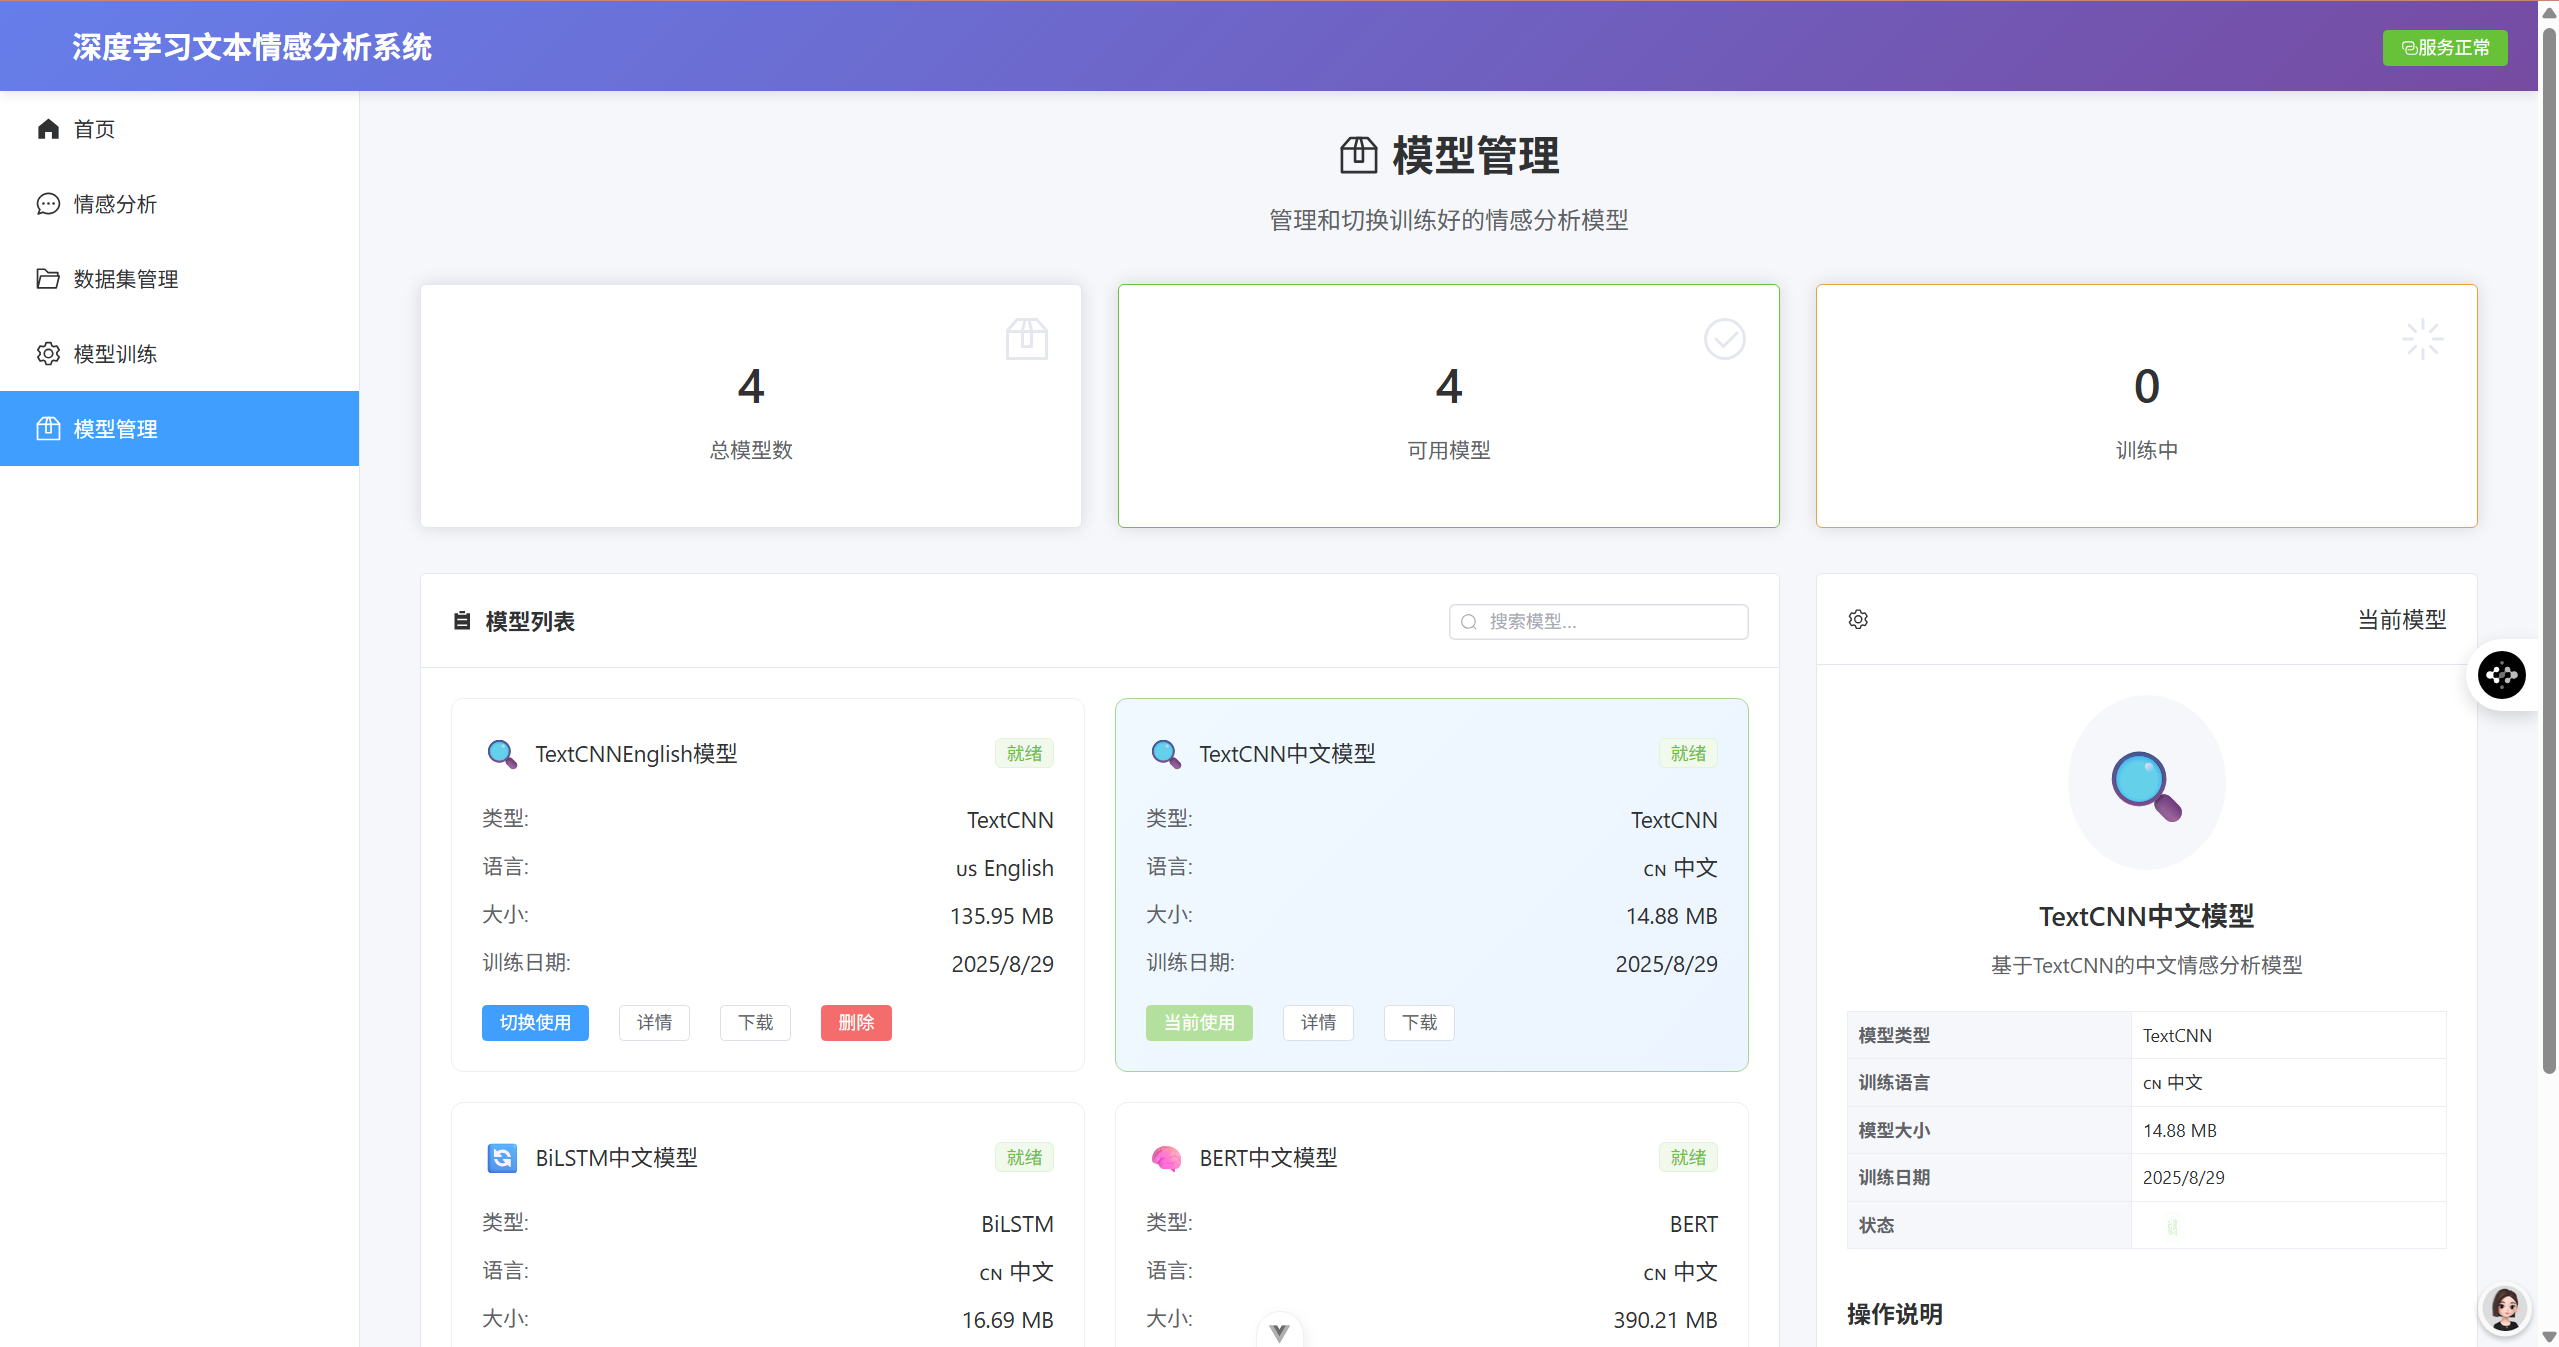
Task: Click the gear icon in 当前模型 panel
Action: (x=1858, y=620)
